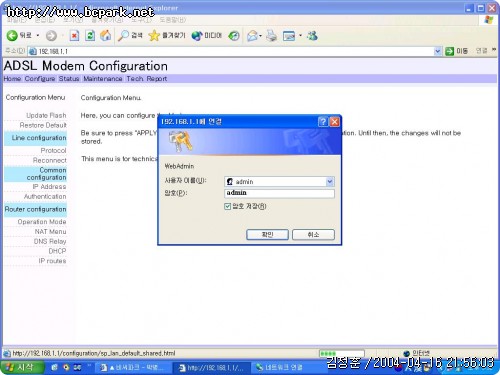Viewport: 500px width, 375px height.
Task: Click the Refresh page icon
Action: pyautogui.click(x=90, y=35)
